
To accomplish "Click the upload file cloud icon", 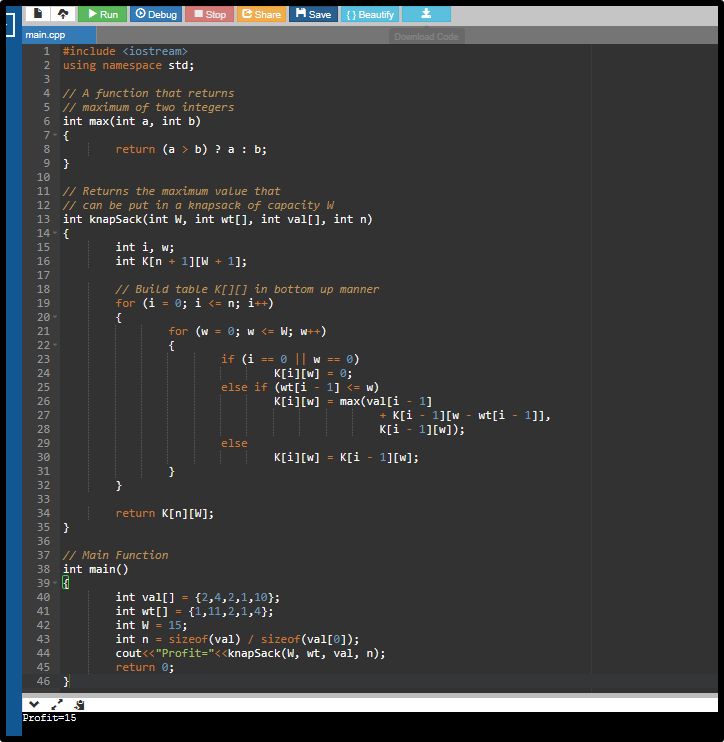I will coord(63,14).
